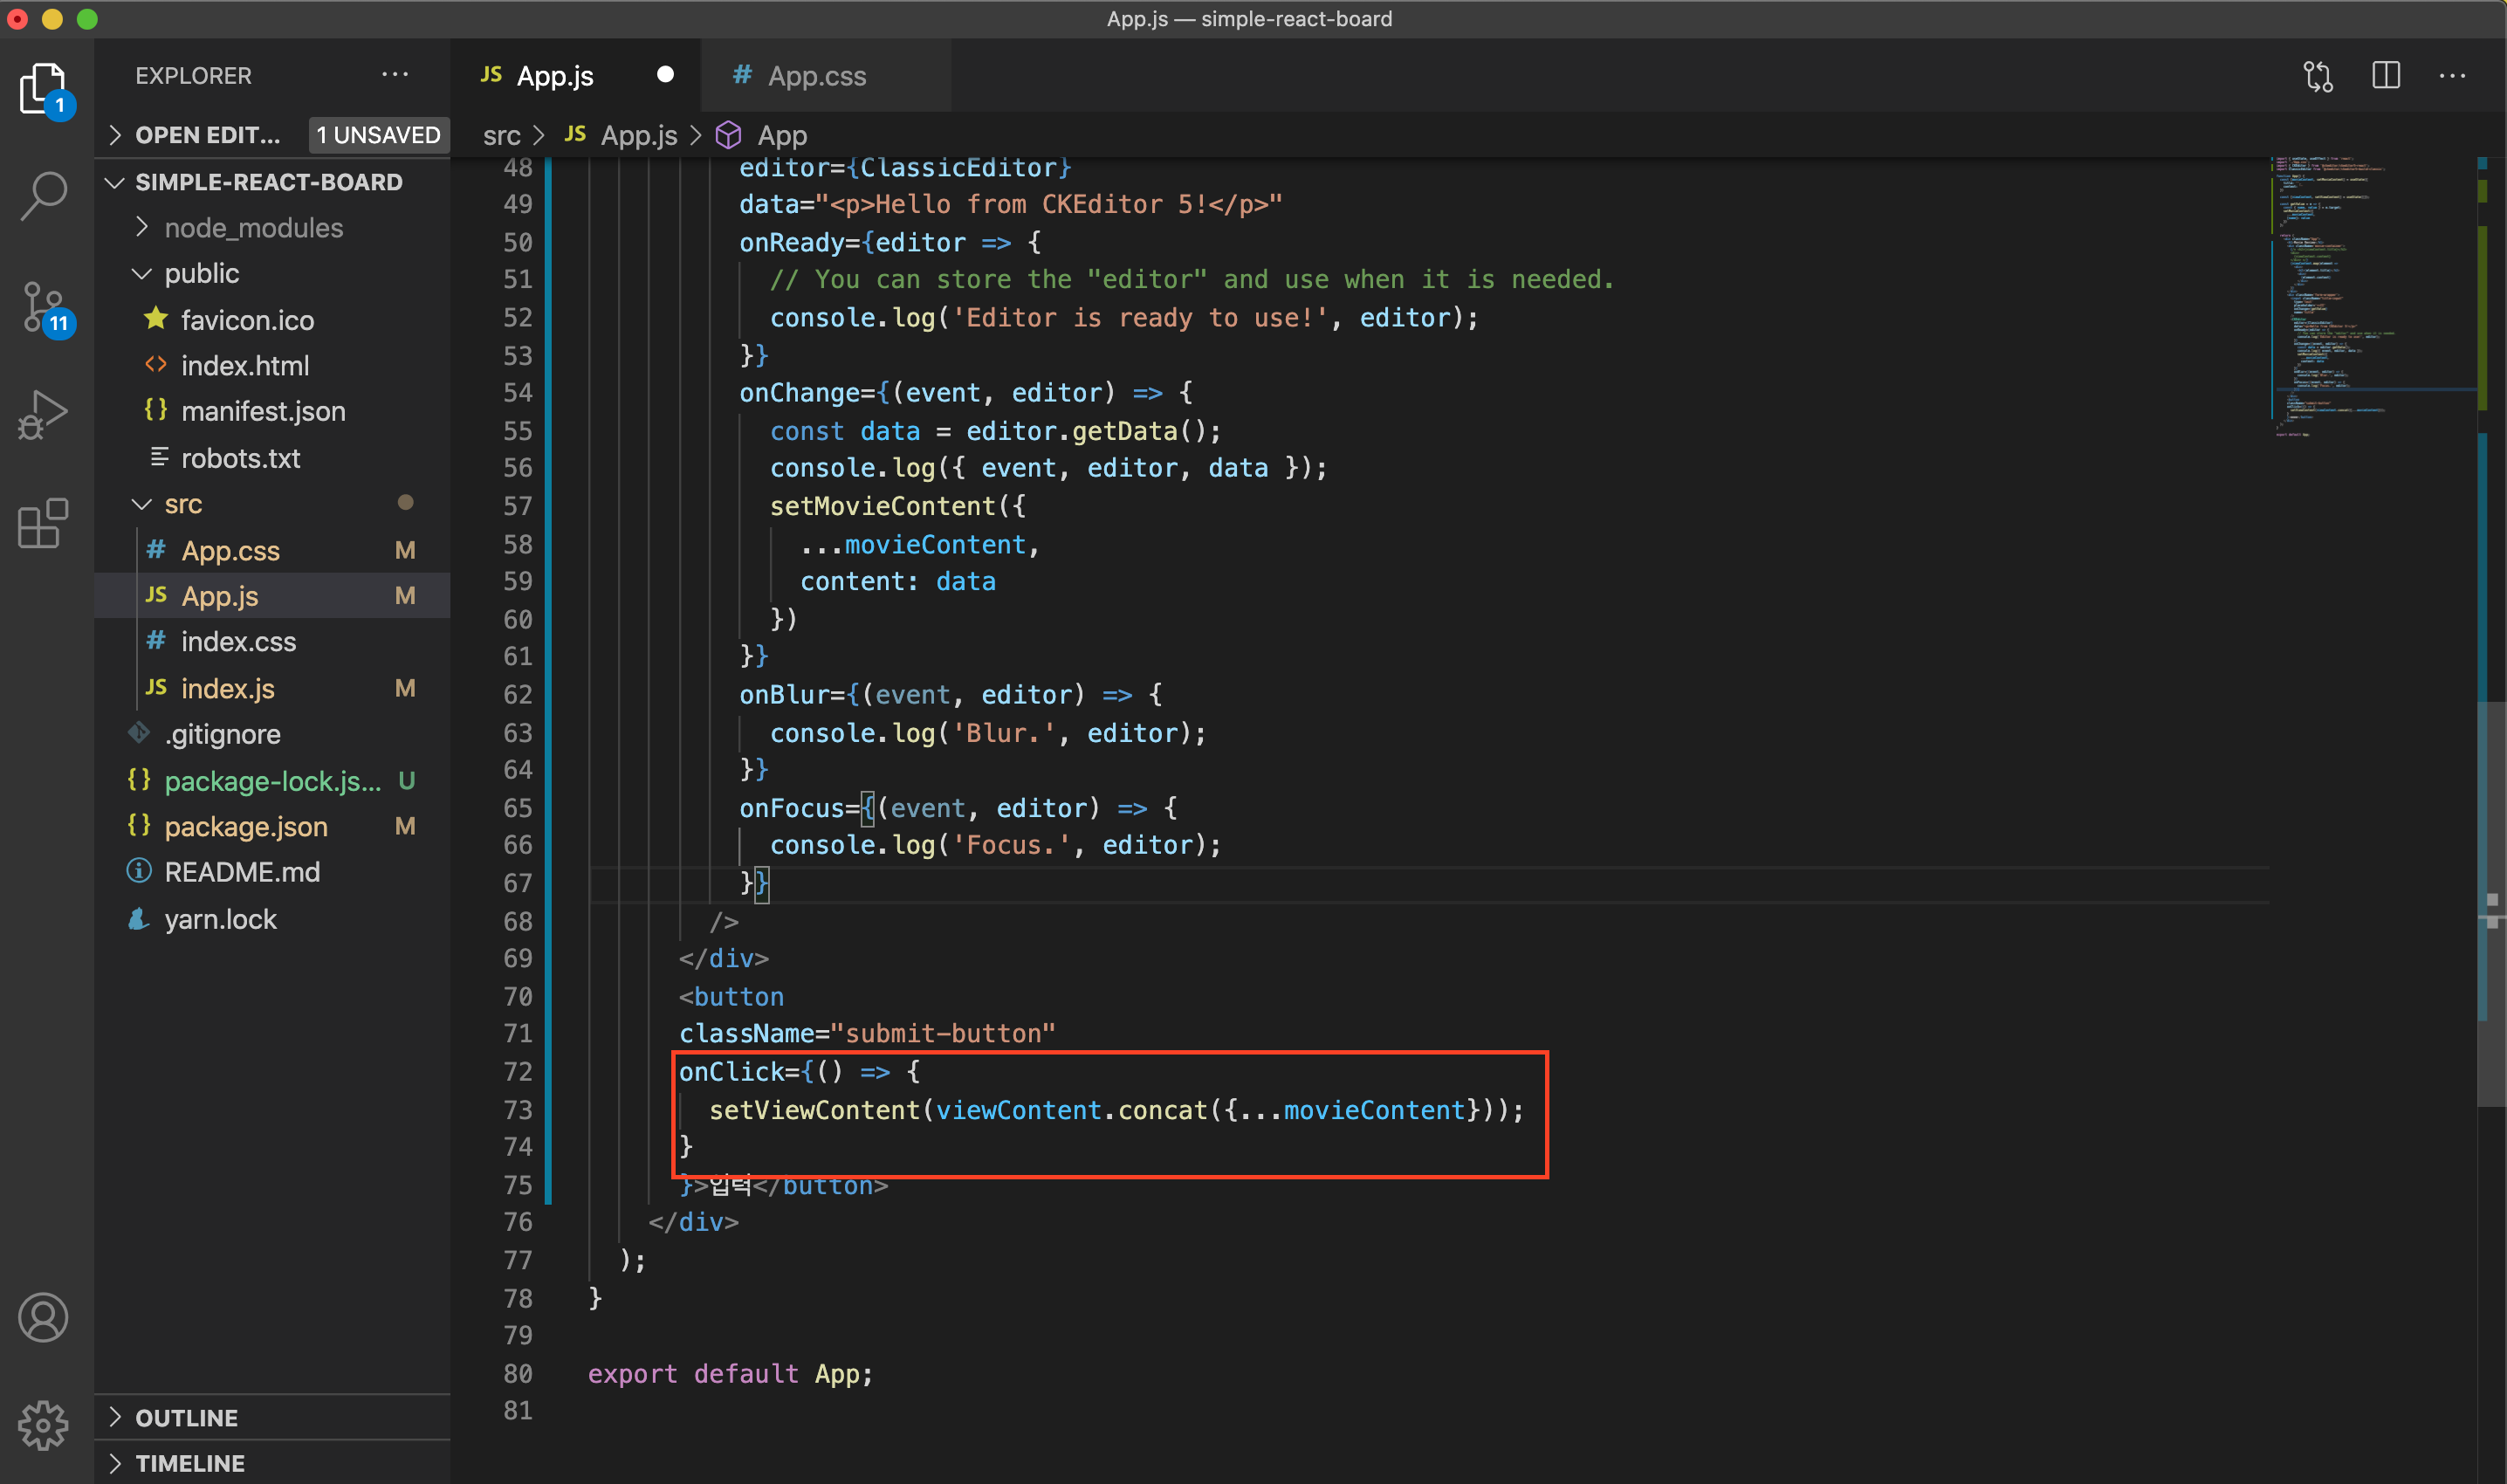Click the unsaved dot on App.js tab
This screenshot has width=2507, height=1484.
665,75
